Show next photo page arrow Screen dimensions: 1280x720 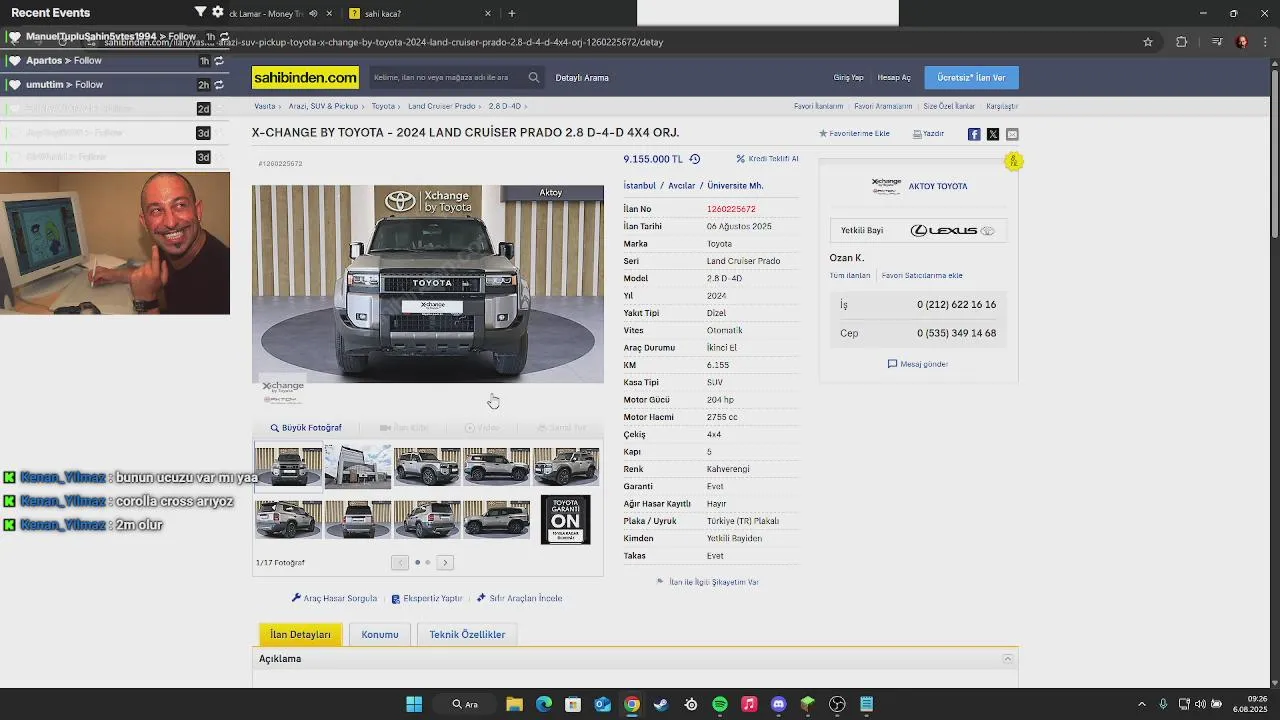(445, 562)
